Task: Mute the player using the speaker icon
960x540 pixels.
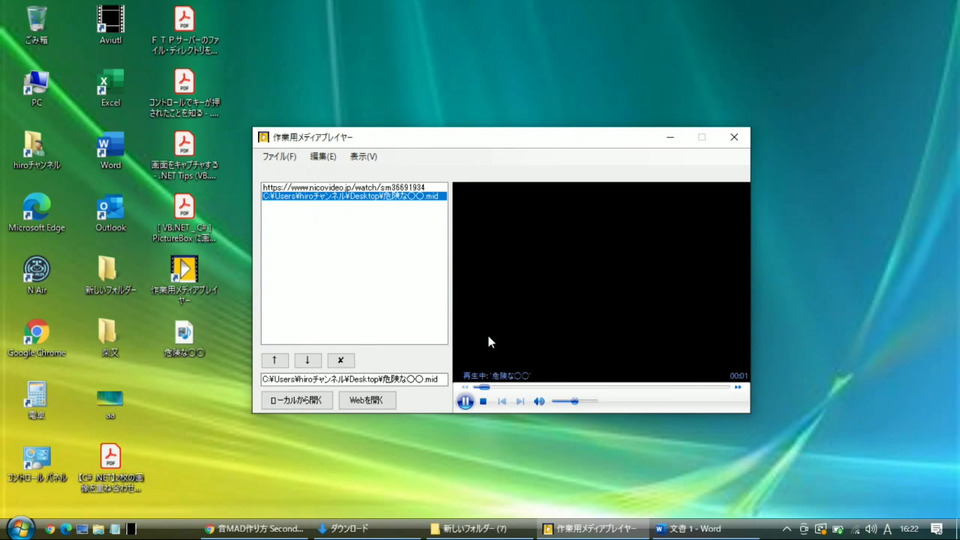Action: click(x=539, y=401)
